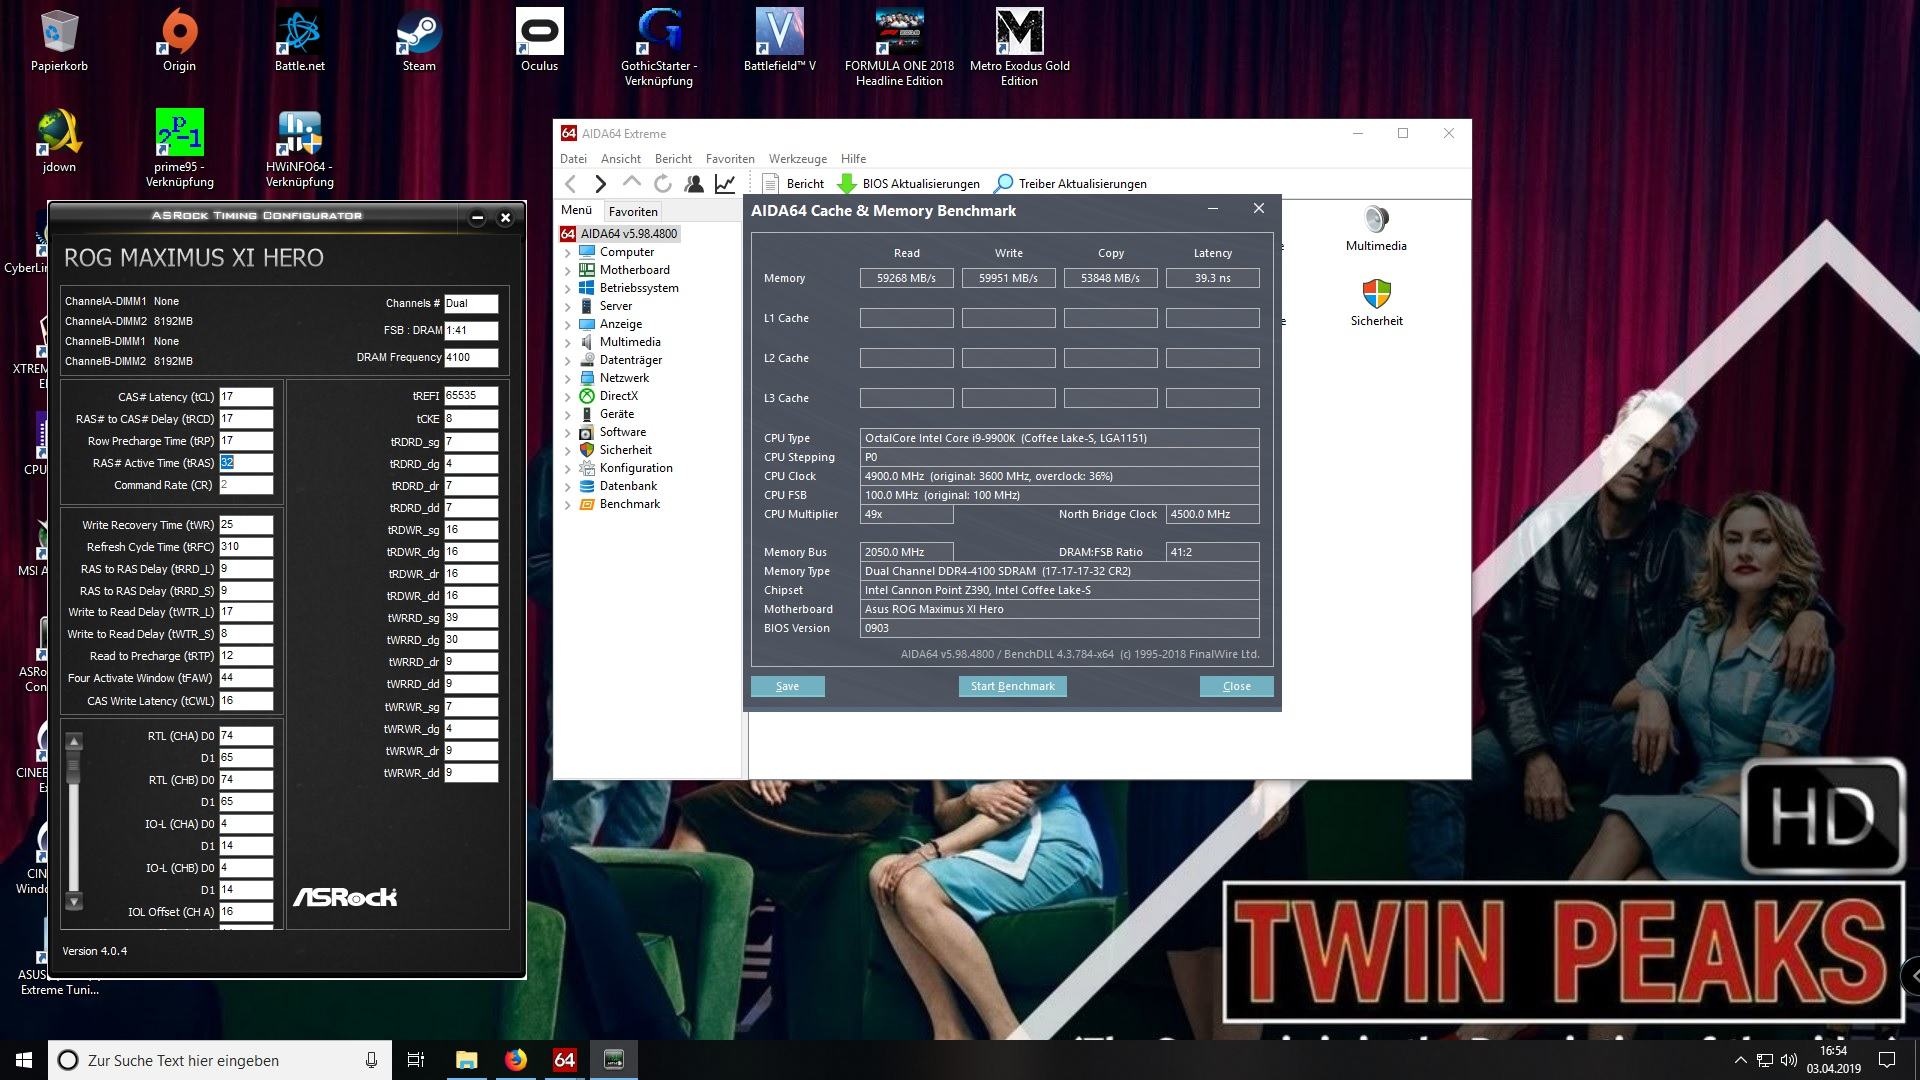Expand the Betriebssystem tree node
This screenshot has height=1080, width=1920.
(x=568, y=288)
